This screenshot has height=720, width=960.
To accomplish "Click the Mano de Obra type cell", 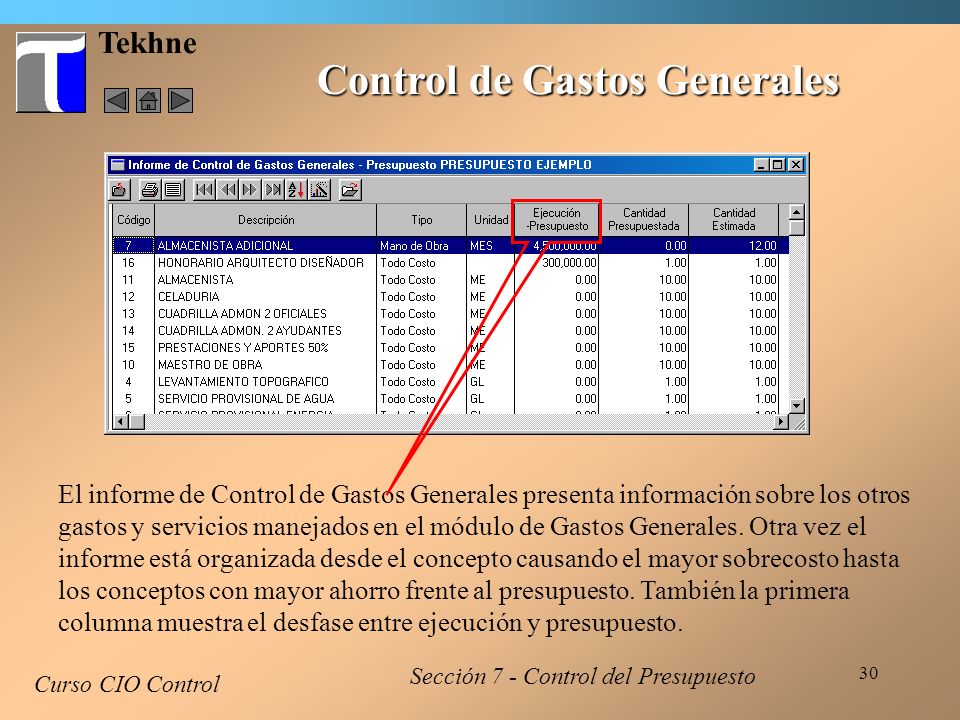I will point(421,246).
